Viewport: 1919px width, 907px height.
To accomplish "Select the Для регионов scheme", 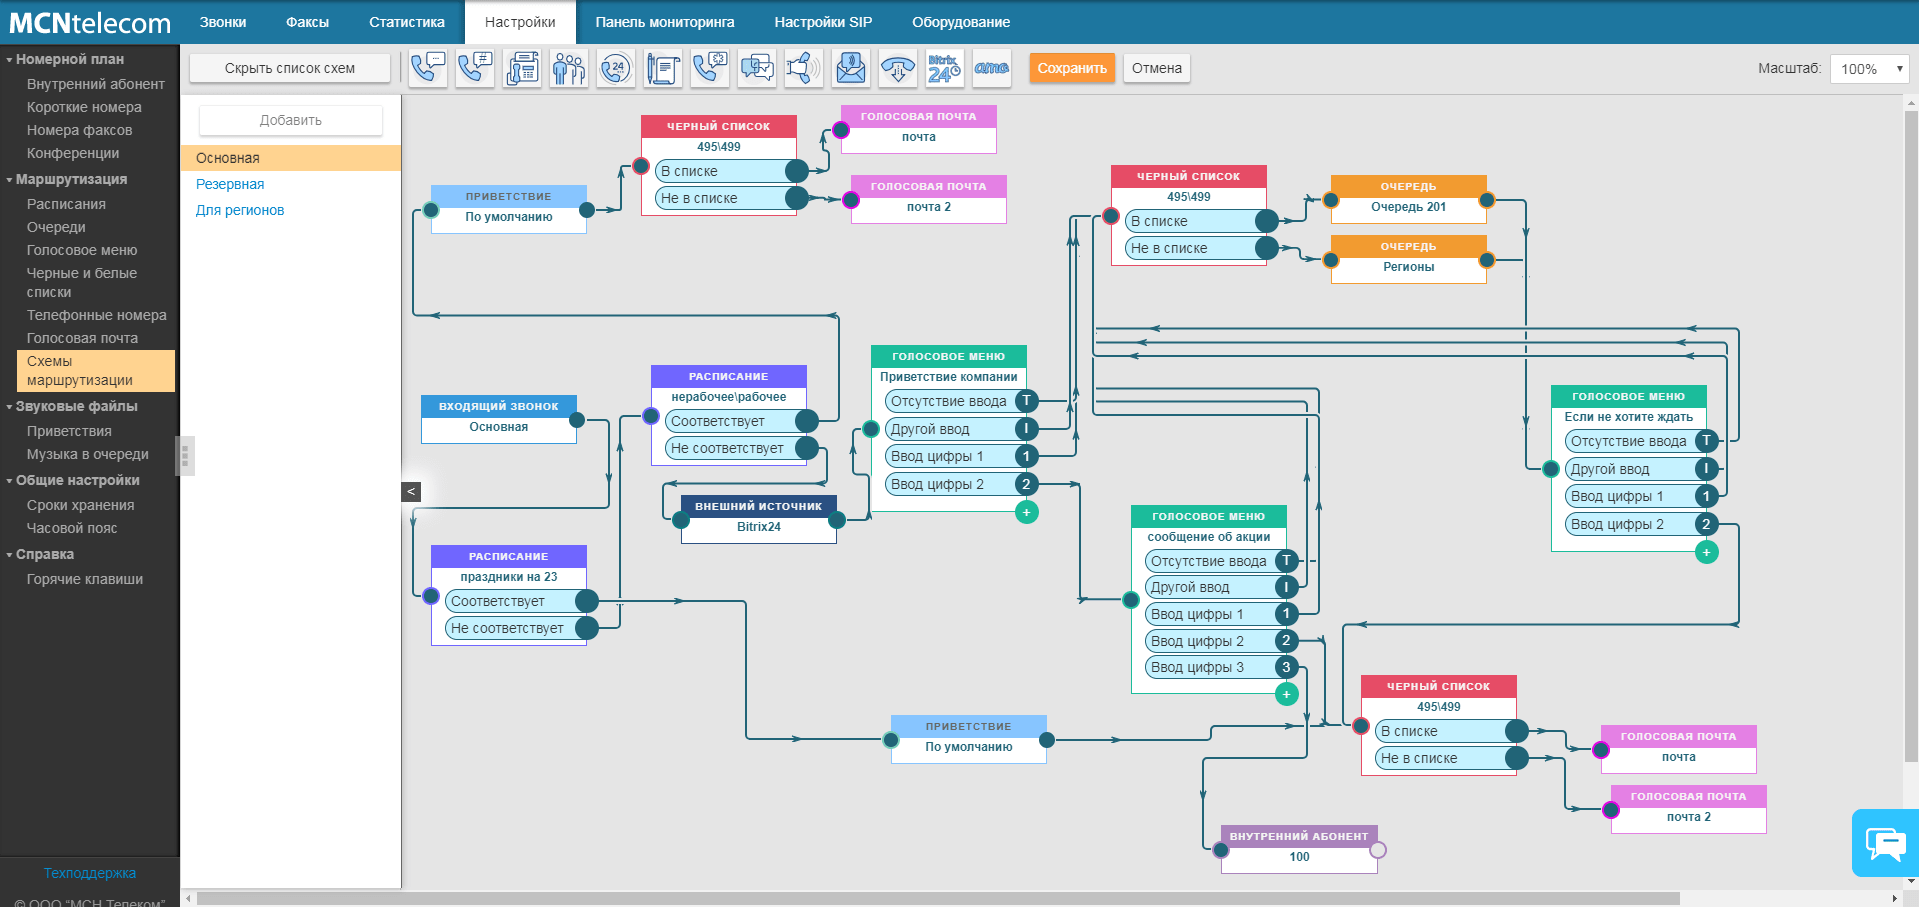I will tap(240, 210).
